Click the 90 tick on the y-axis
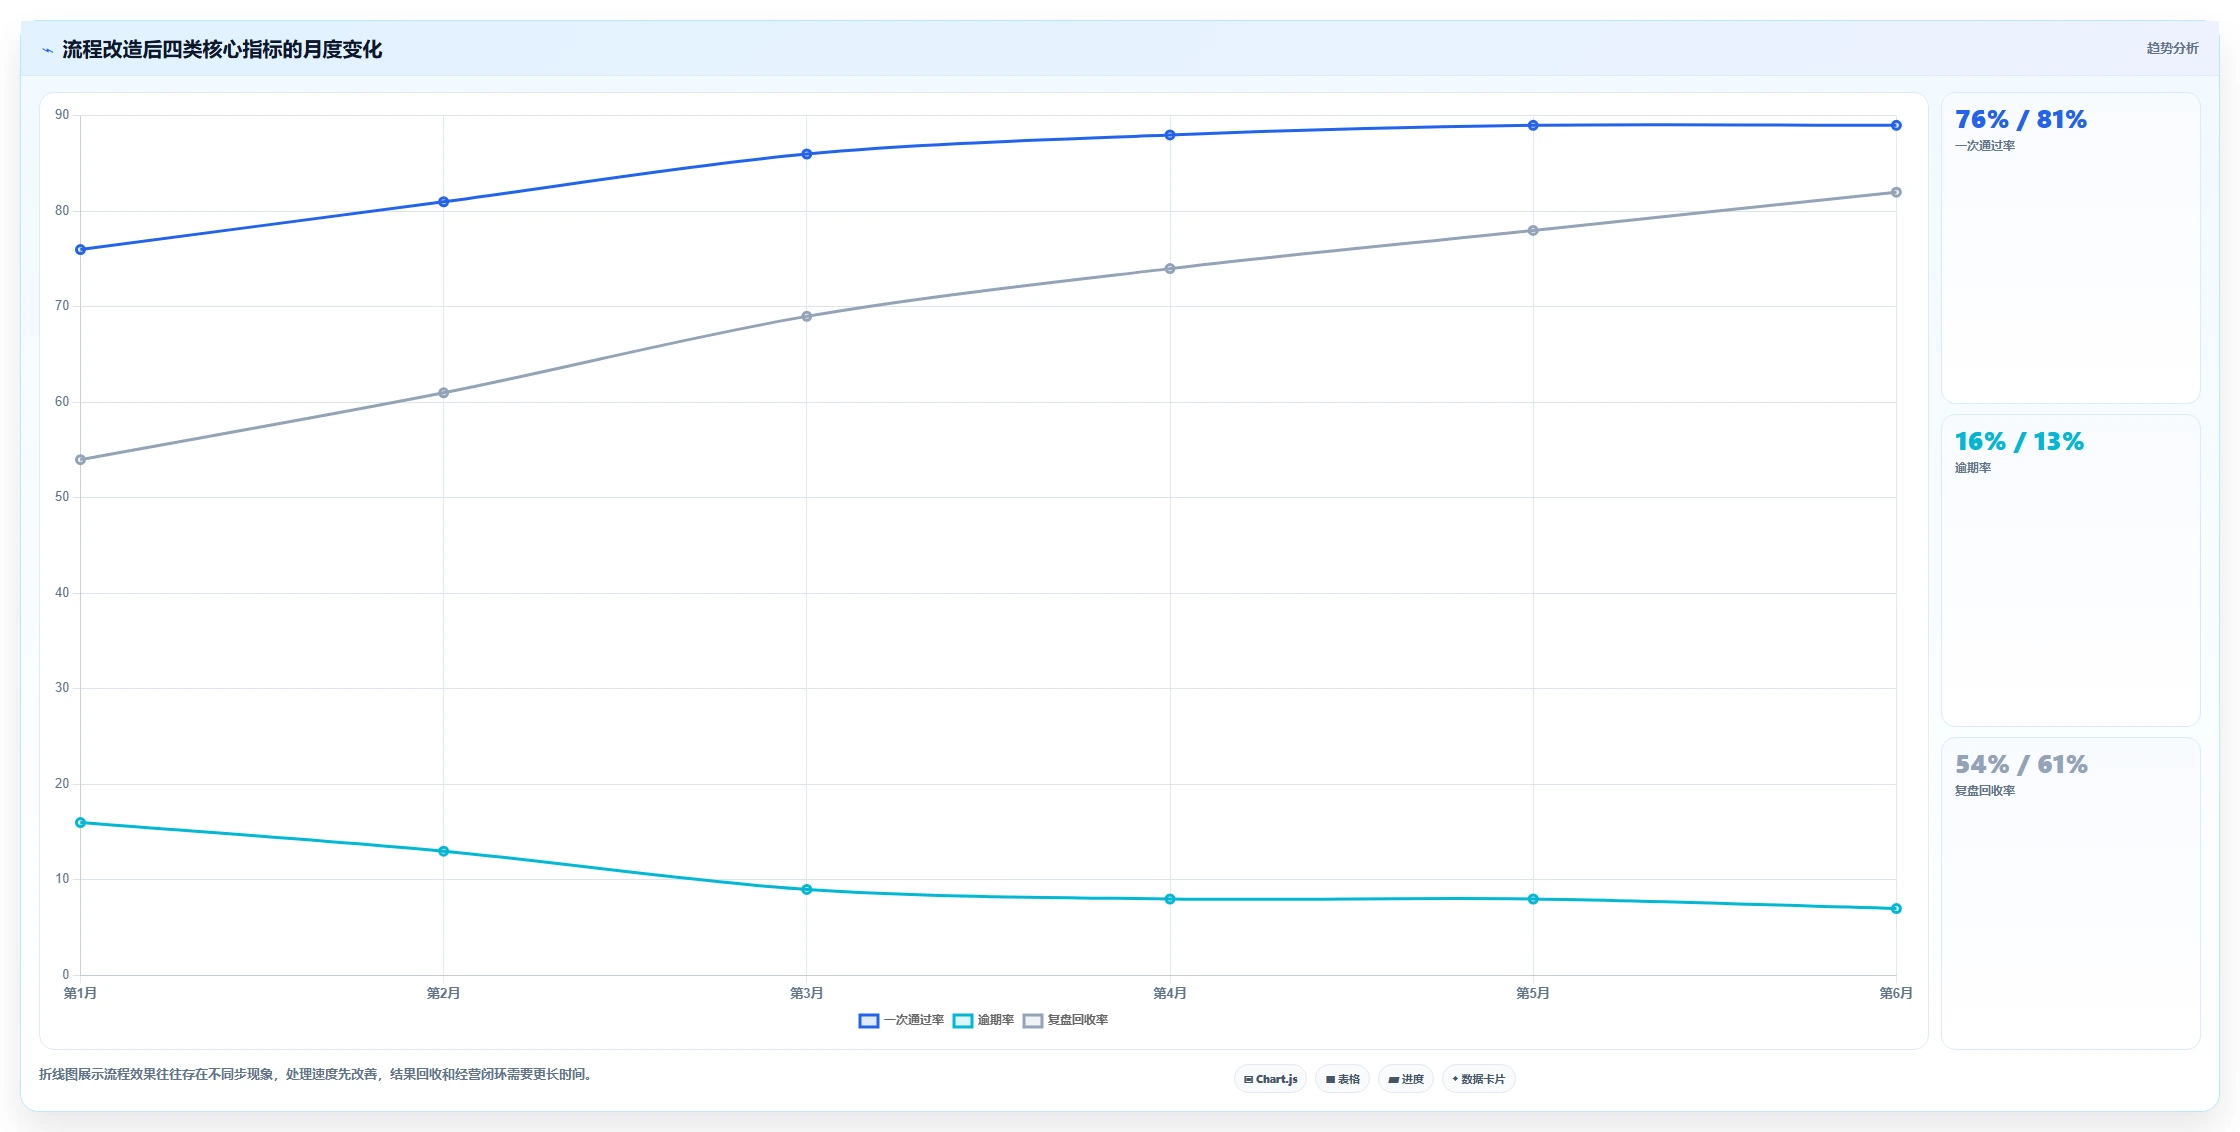 click(x=62, y=115)
